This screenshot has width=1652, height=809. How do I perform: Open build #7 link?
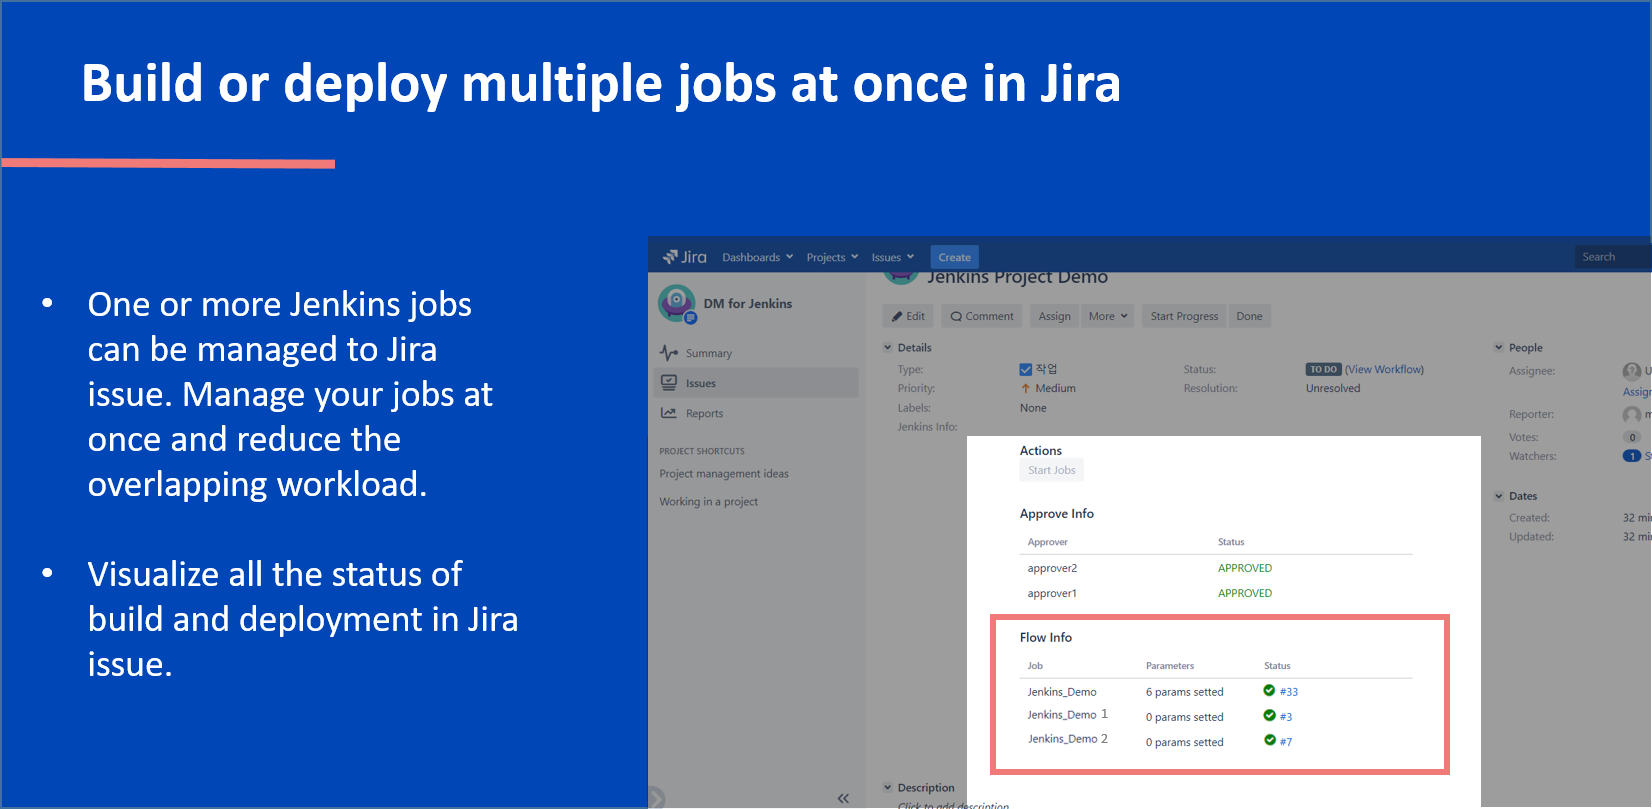tap(1286, 742)
